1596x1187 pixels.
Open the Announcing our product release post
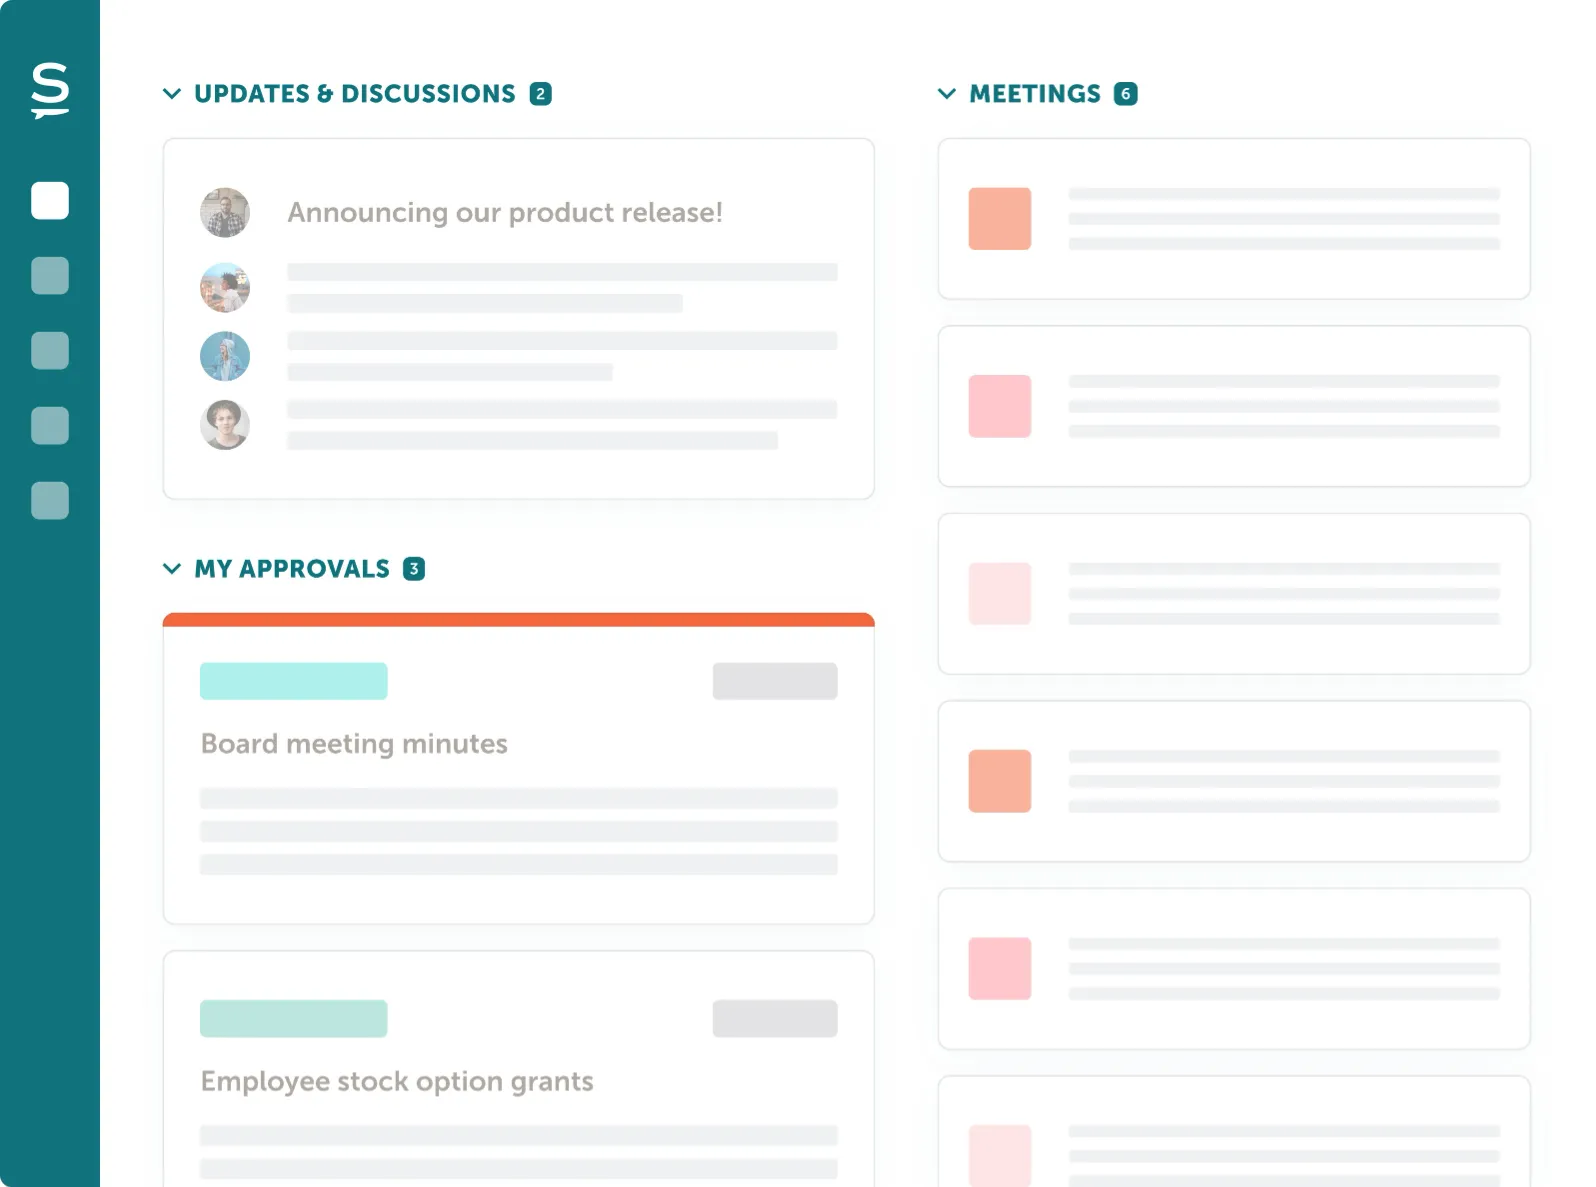[504, 212]
